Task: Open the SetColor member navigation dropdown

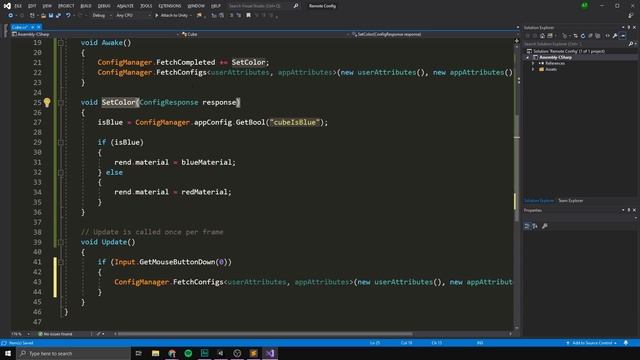Action: (x=435, y=34)
